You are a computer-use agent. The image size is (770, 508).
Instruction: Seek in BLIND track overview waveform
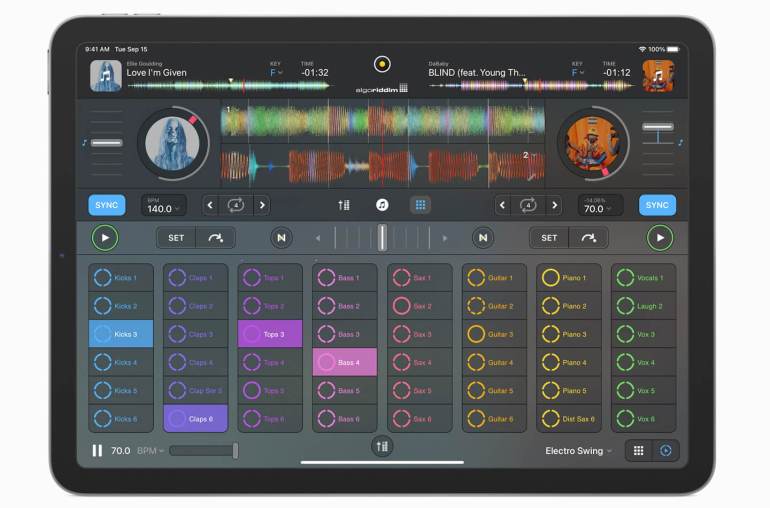(531, 86)
